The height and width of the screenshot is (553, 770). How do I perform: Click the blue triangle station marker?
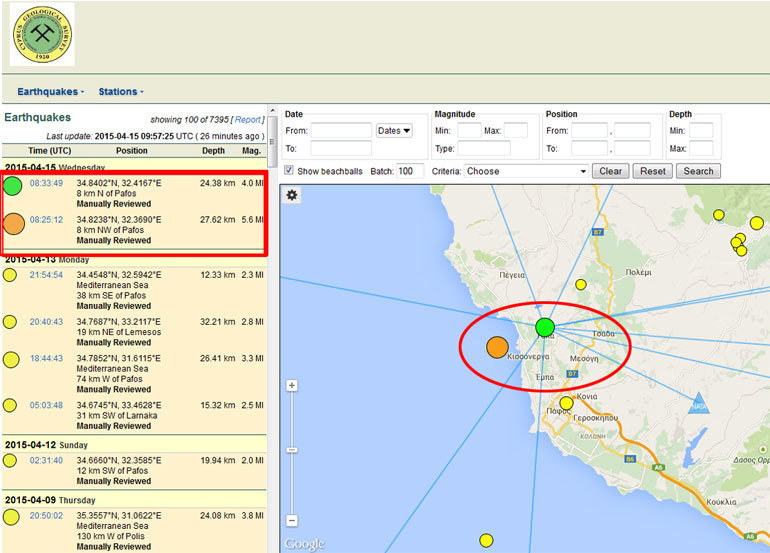tap(698, 405)
